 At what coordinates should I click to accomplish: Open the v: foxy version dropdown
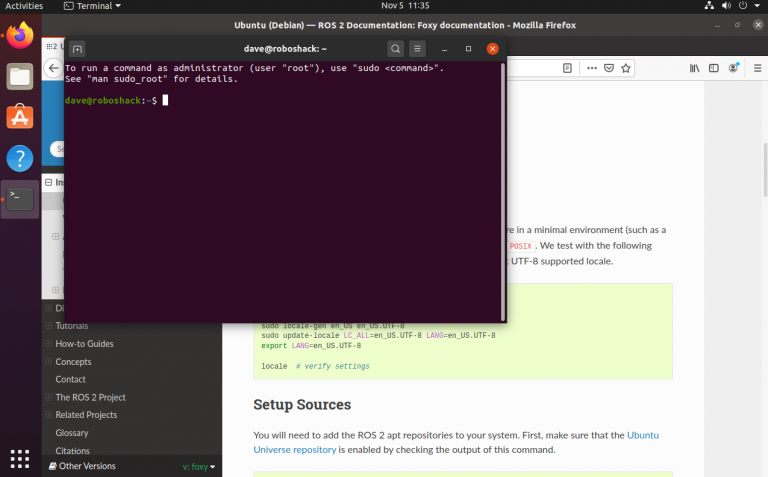point(198,466)
